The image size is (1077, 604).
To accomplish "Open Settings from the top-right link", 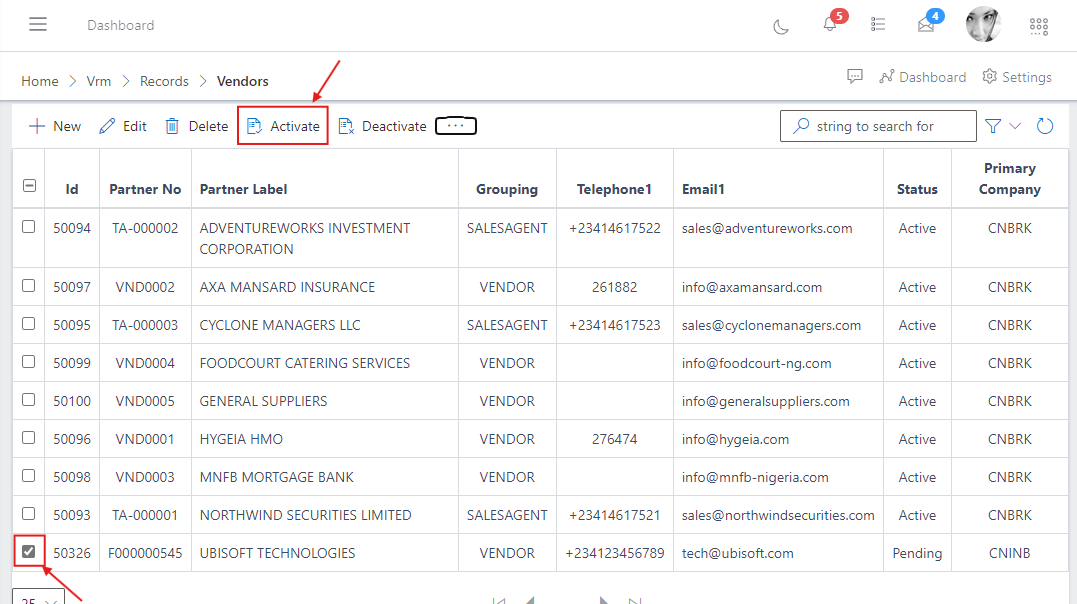I will [x=1017, y=76].
